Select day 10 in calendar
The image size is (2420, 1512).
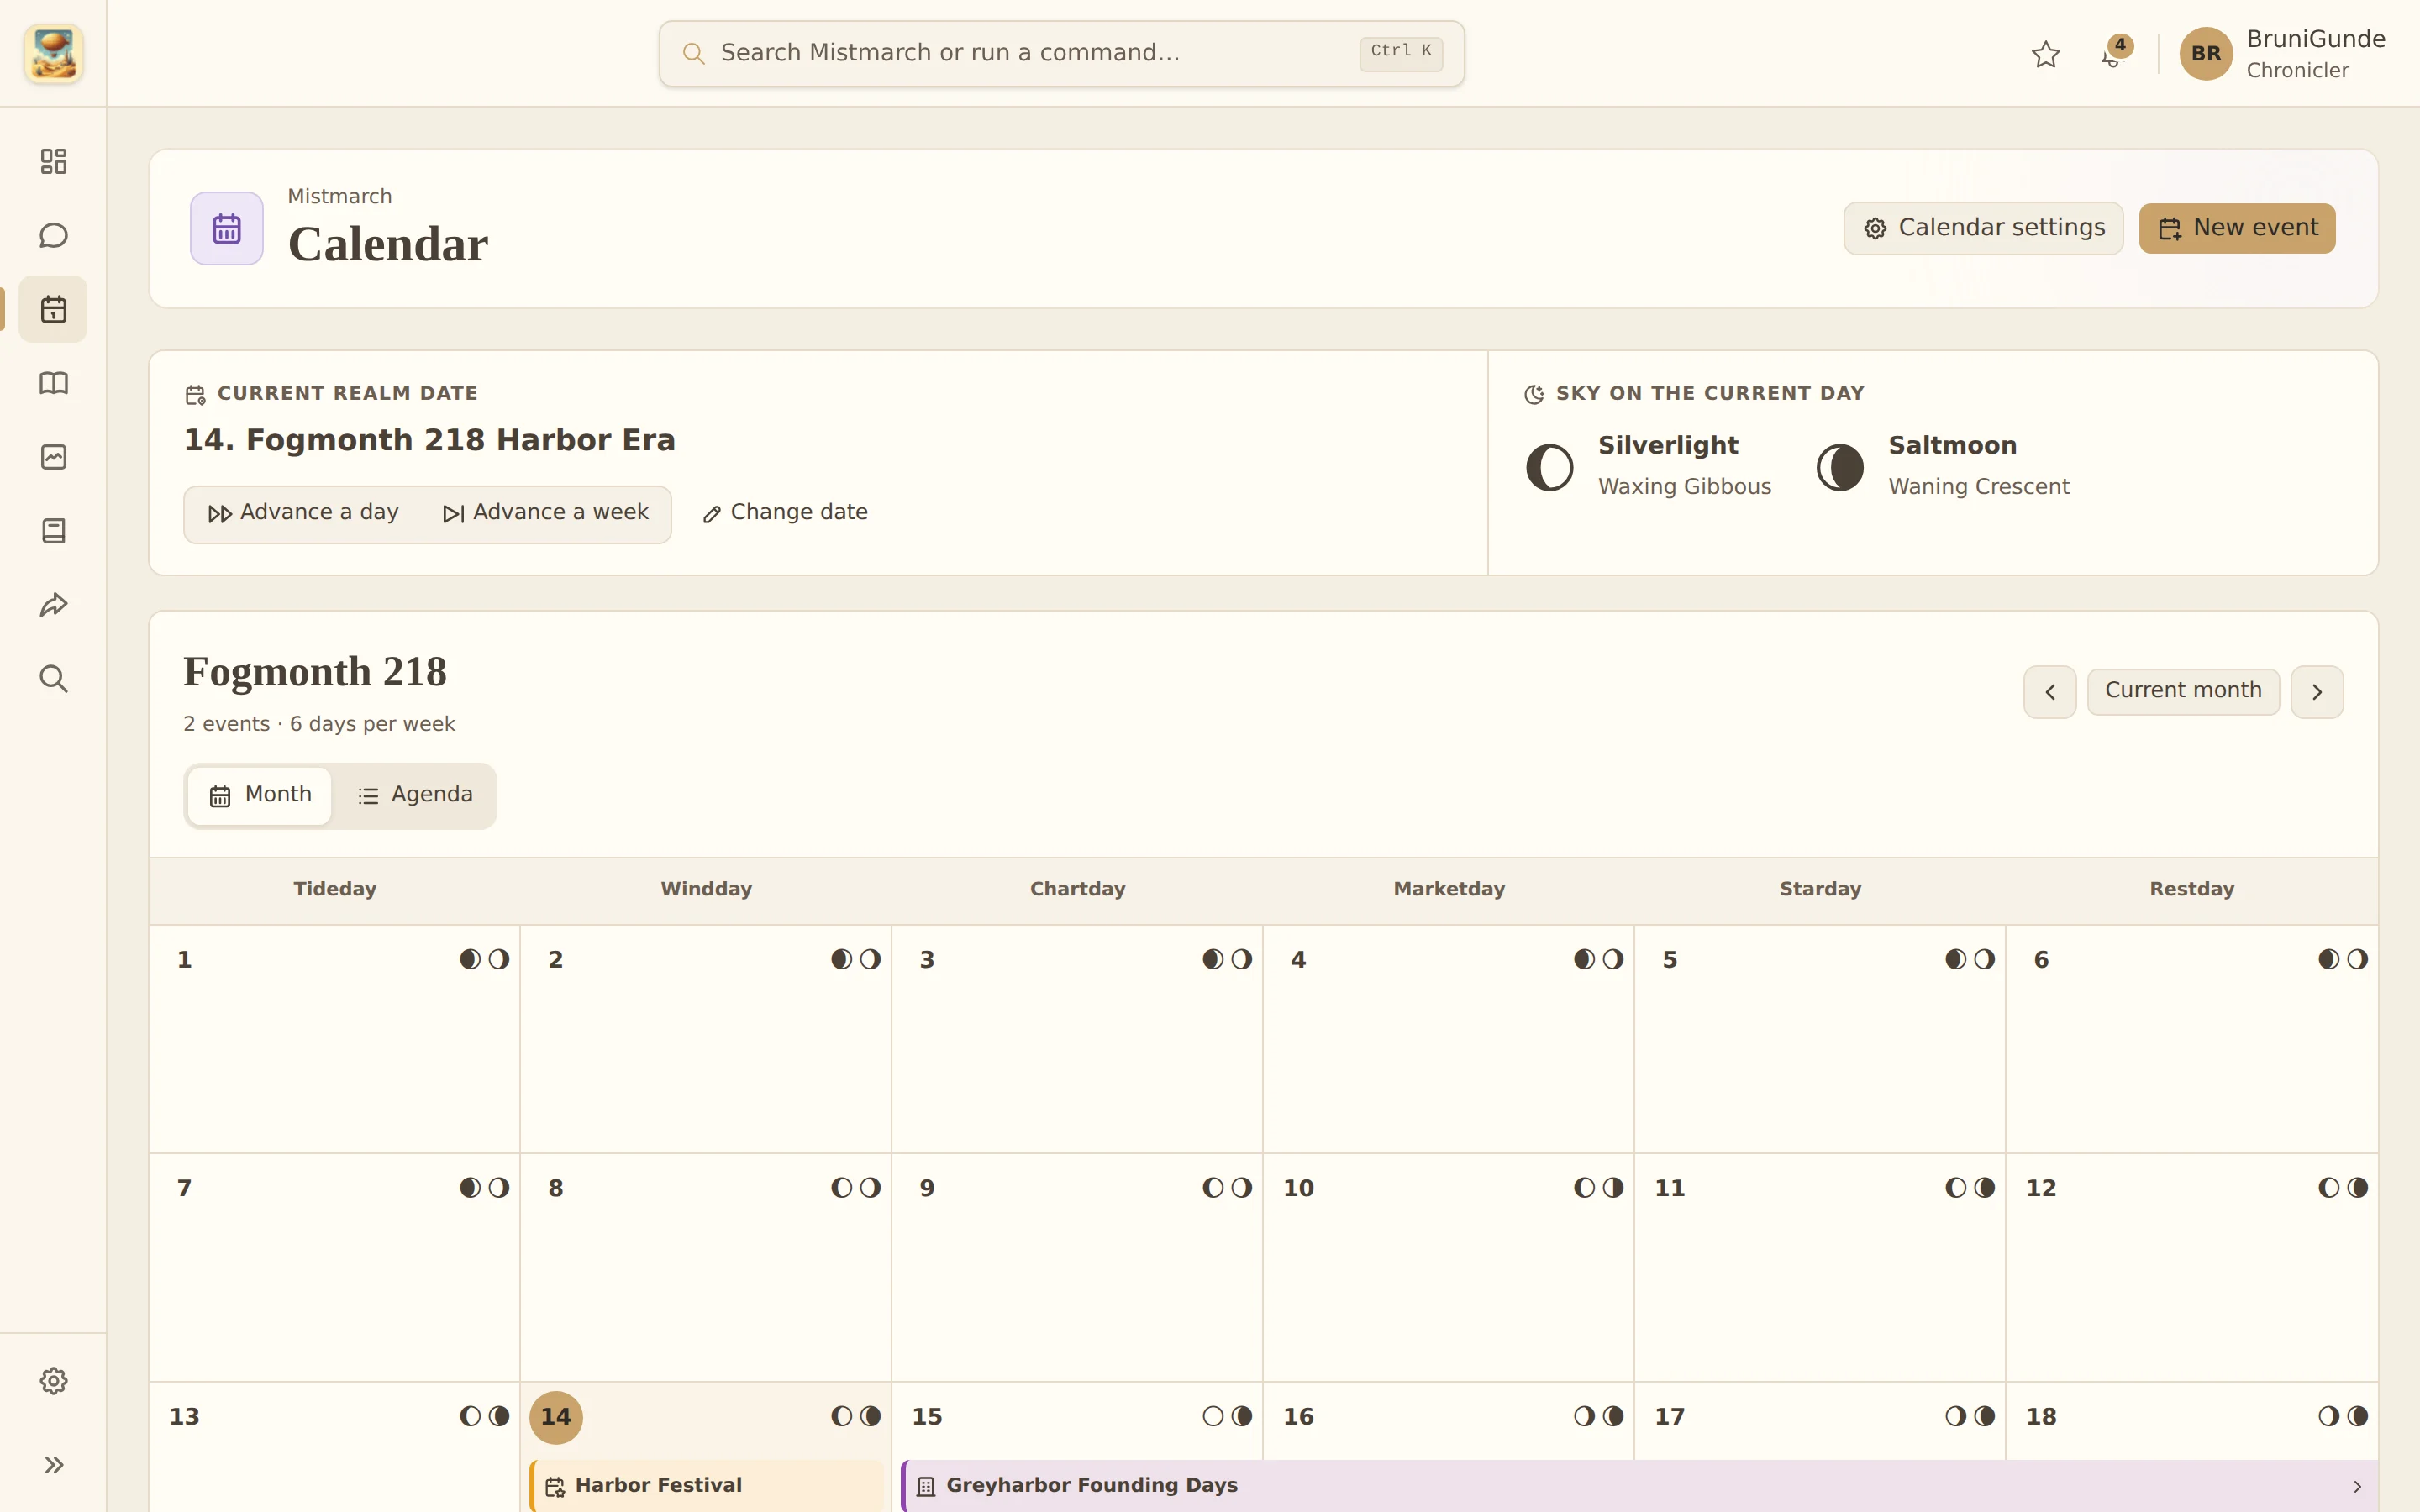[1299, 1188]
